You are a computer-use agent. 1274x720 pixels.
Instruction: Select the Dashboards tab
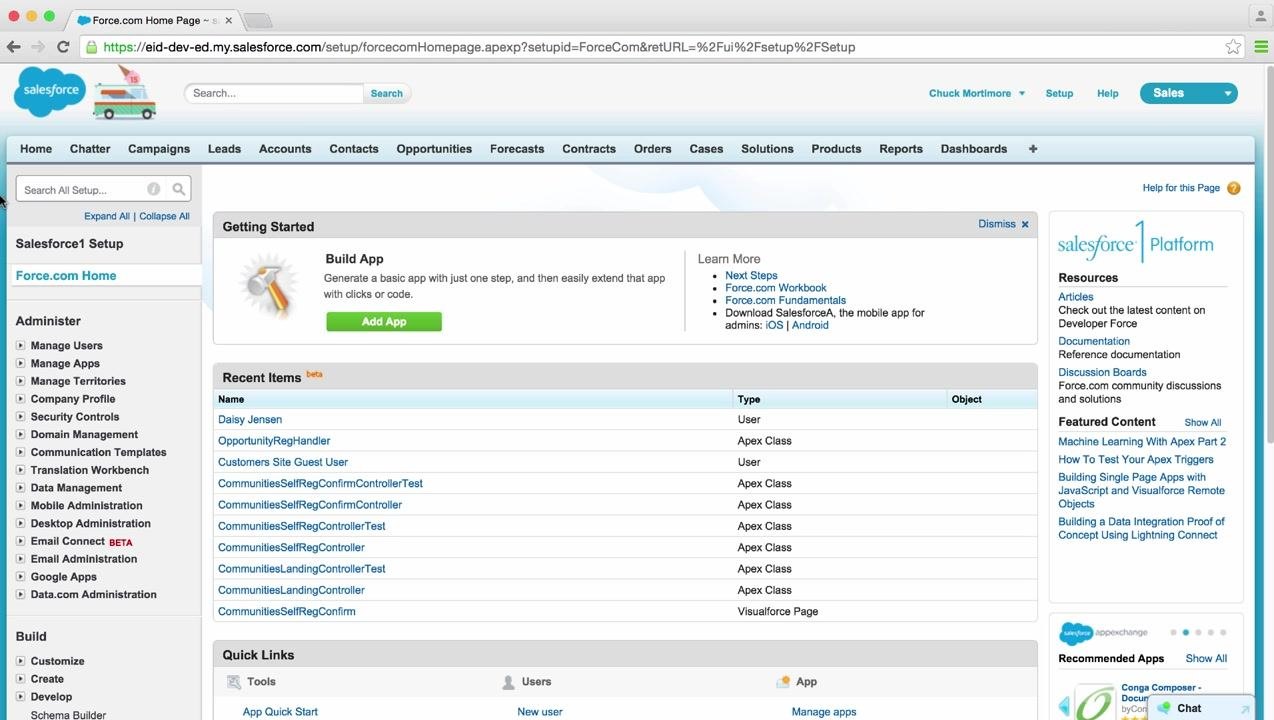point(974,149)
